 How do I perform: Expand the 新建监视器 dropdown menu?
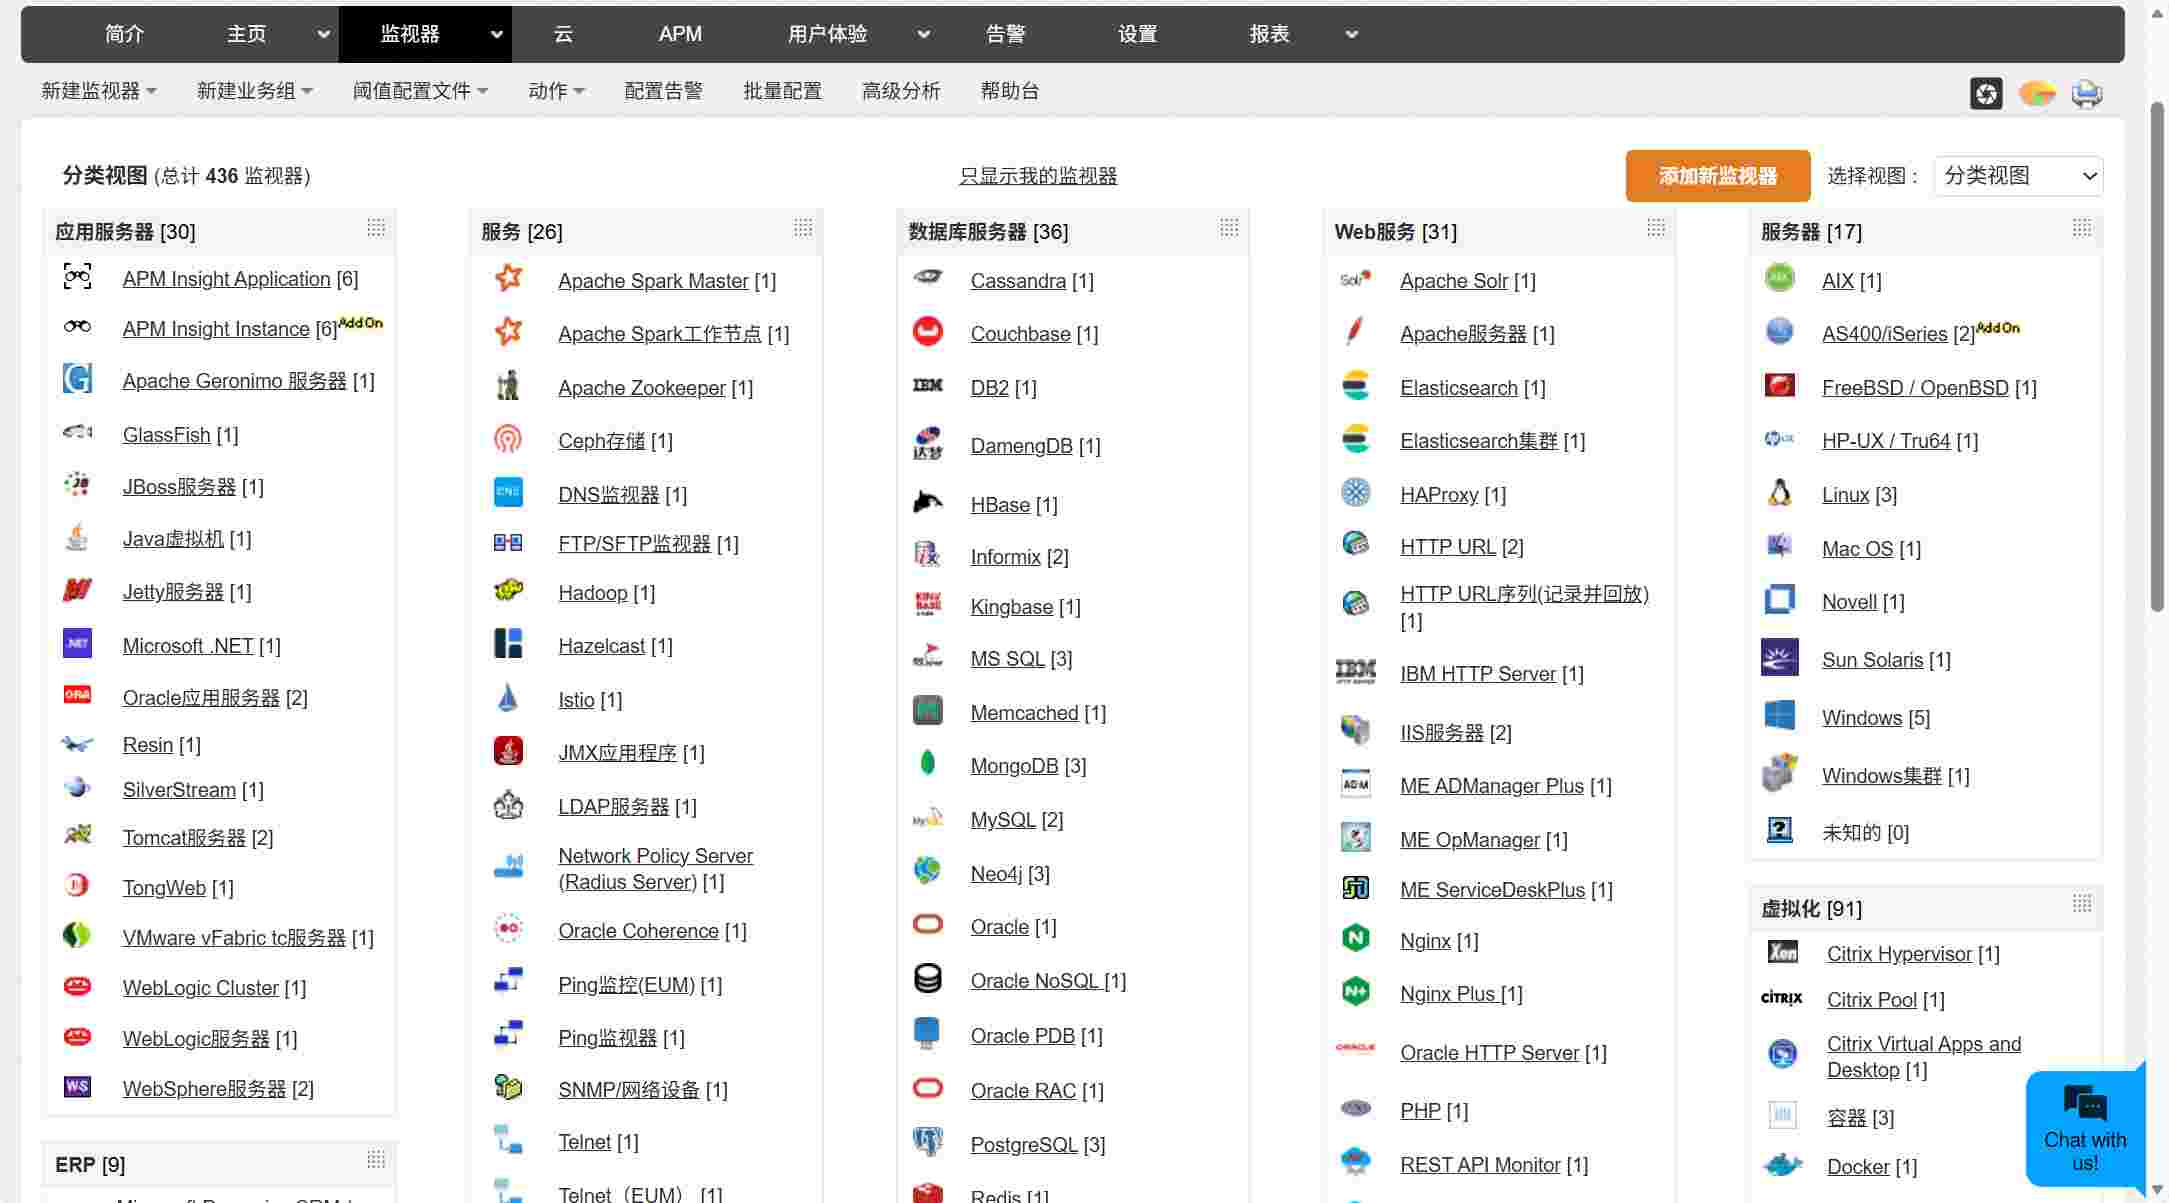[98, 91]
